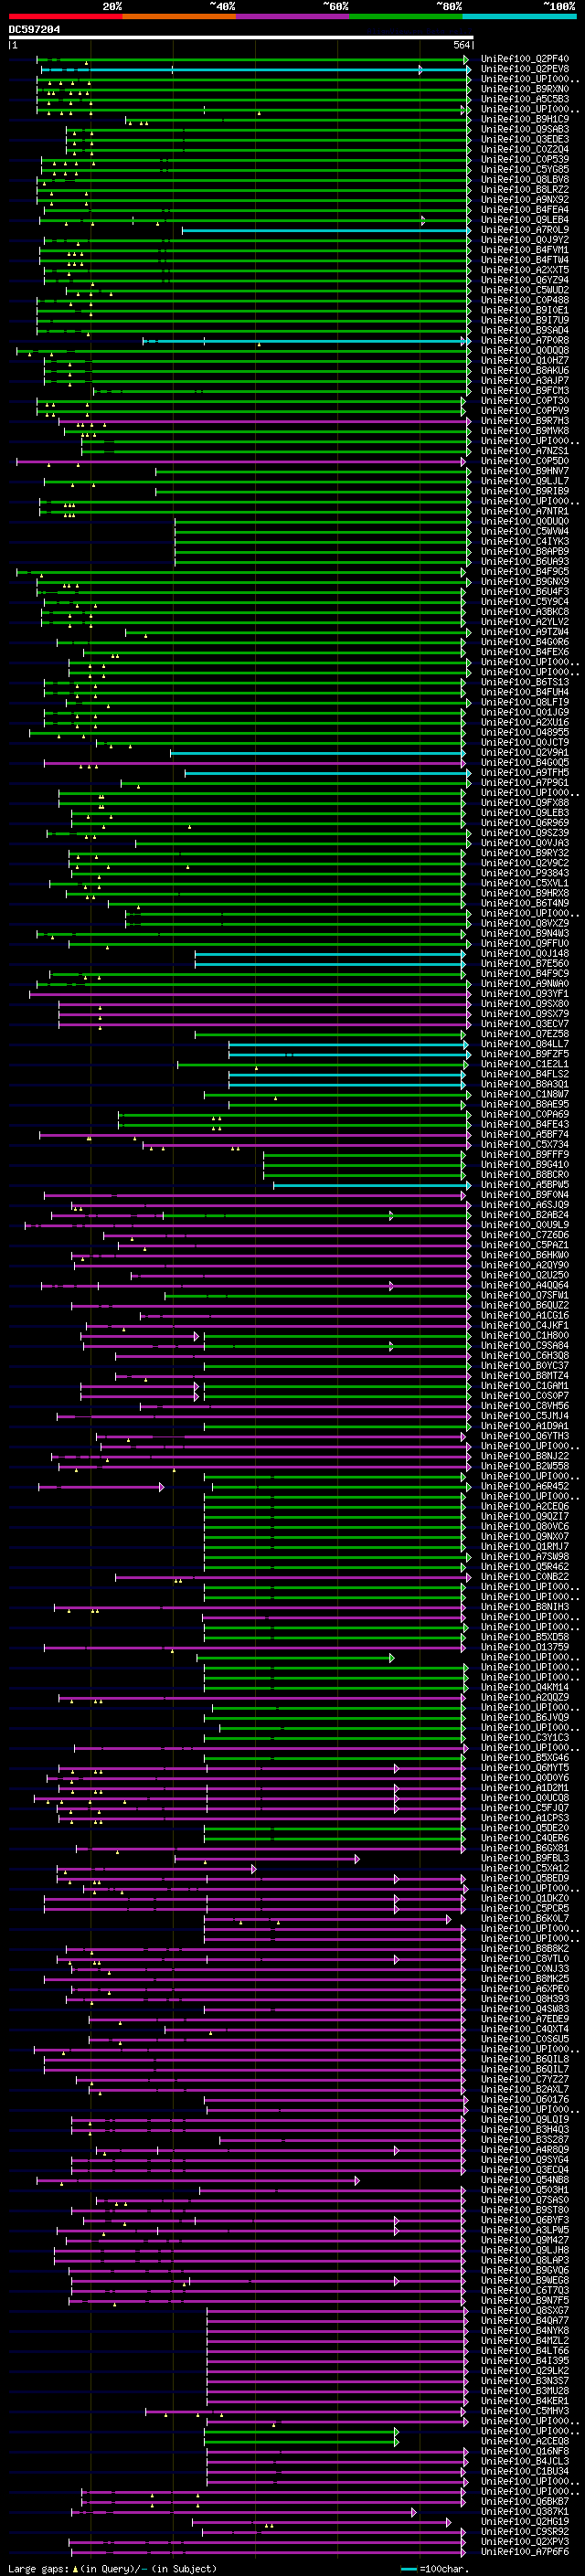
Task: Click the label UniRef100_B4FVM1
Action: (x=524, y=250)
